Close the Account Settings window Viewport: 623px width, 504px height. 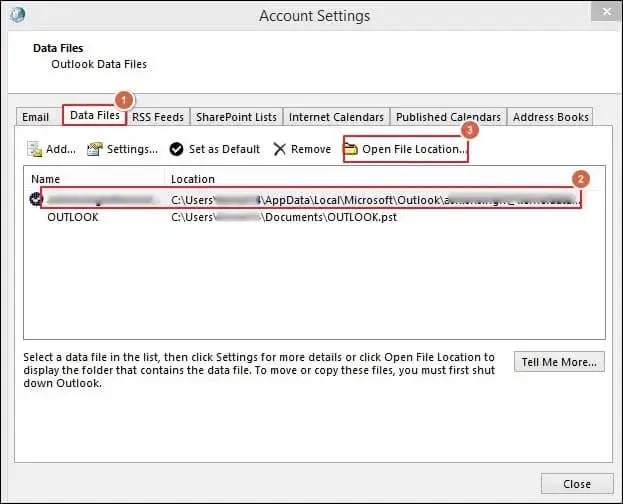tap(606, 12)
